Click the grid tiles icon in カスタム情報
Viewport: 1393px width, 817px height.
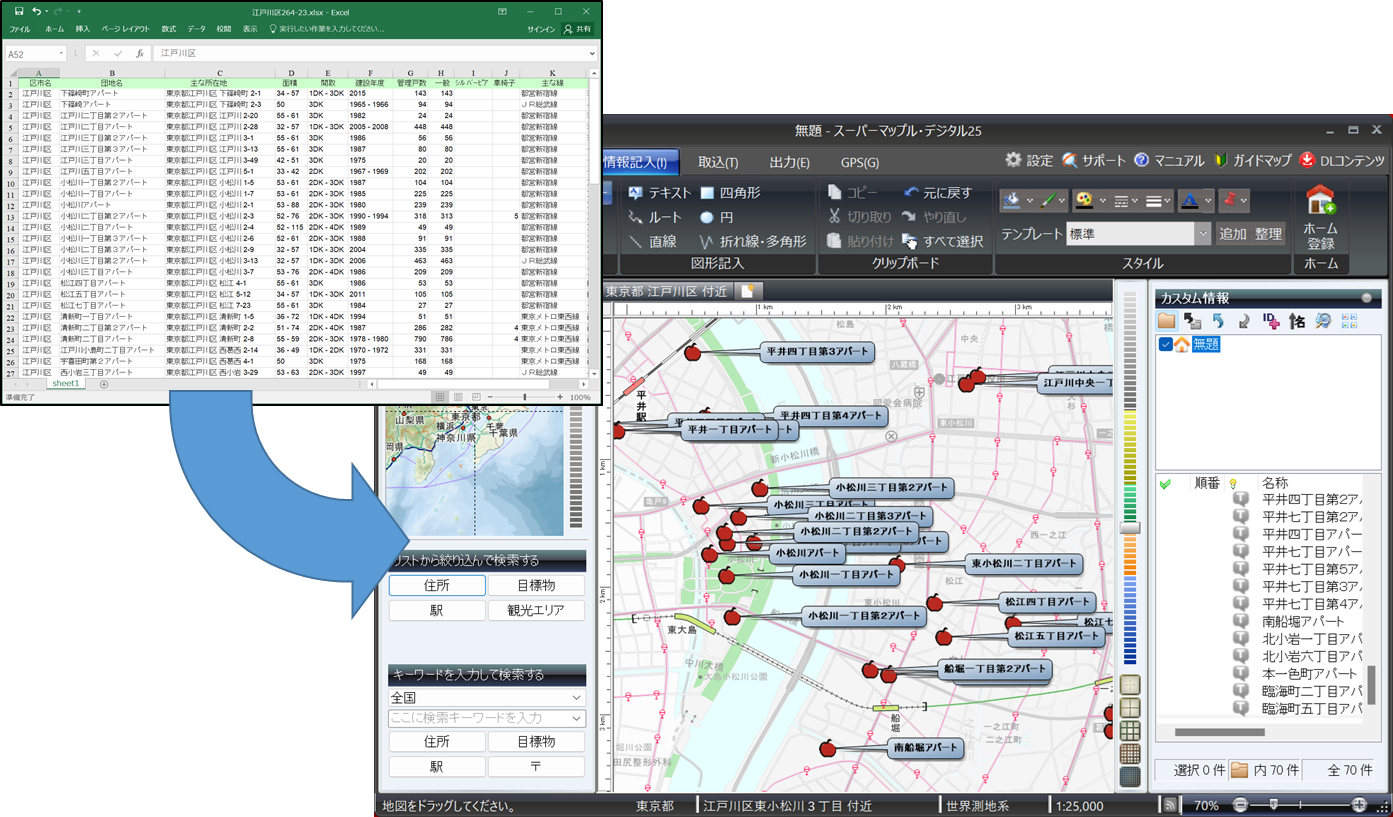click(x=1349, y=321)
